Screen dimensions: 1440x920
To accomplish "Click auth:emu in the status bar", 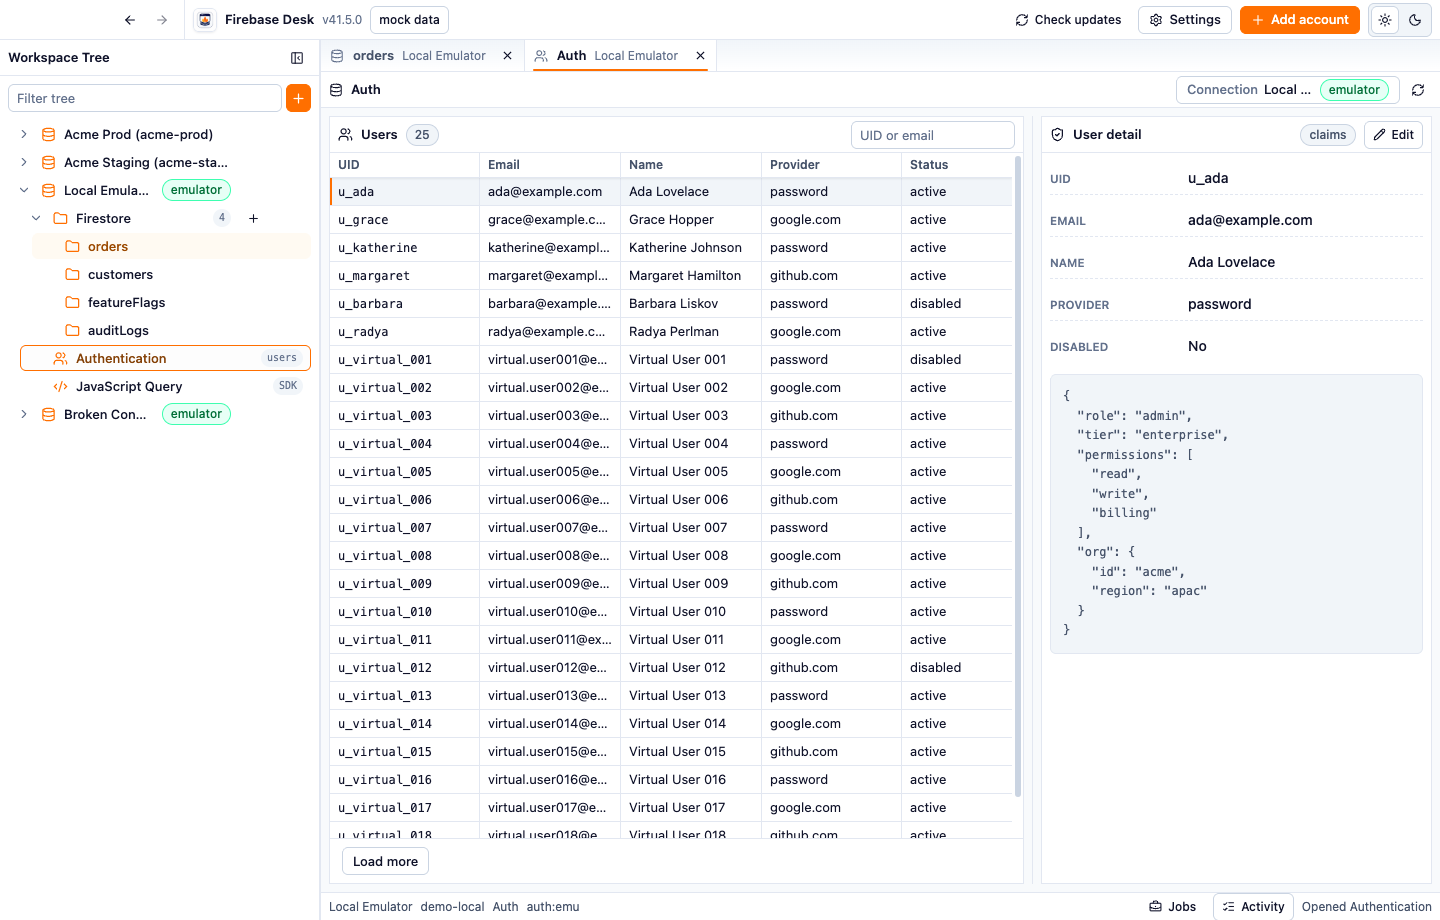I will coord(553,907).
